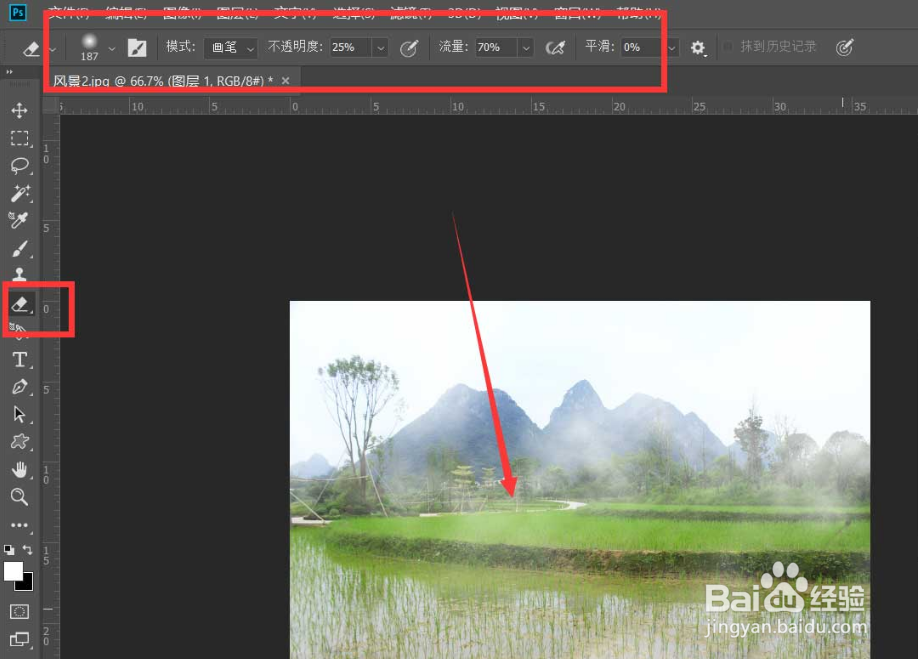Check the 抹到历史记录 checkbox
The height and width of the screenshot is (659, 918).
point(728,47)
